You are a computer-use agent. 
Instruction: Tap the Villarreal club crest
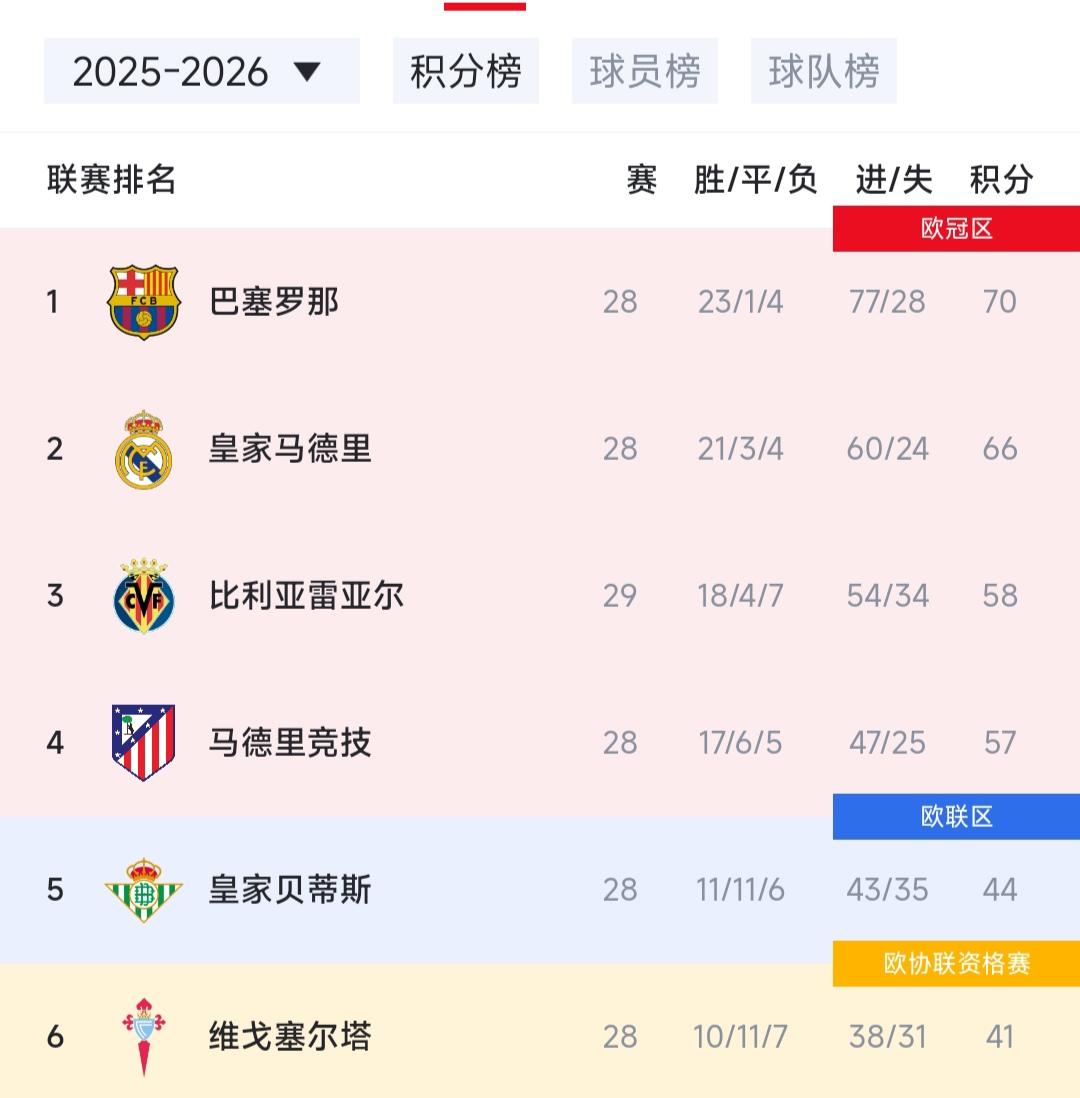pos(144,596)
